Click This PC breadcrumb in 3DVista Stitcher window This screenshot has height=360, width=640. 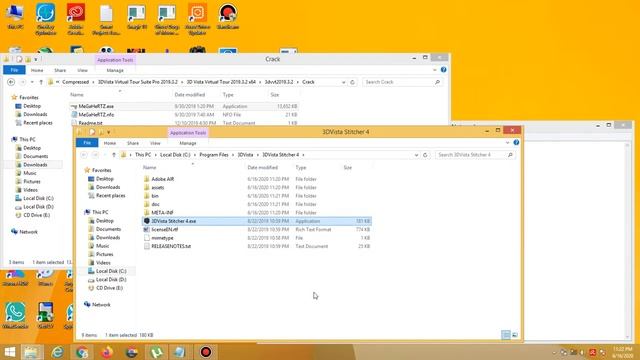(143, 155)
